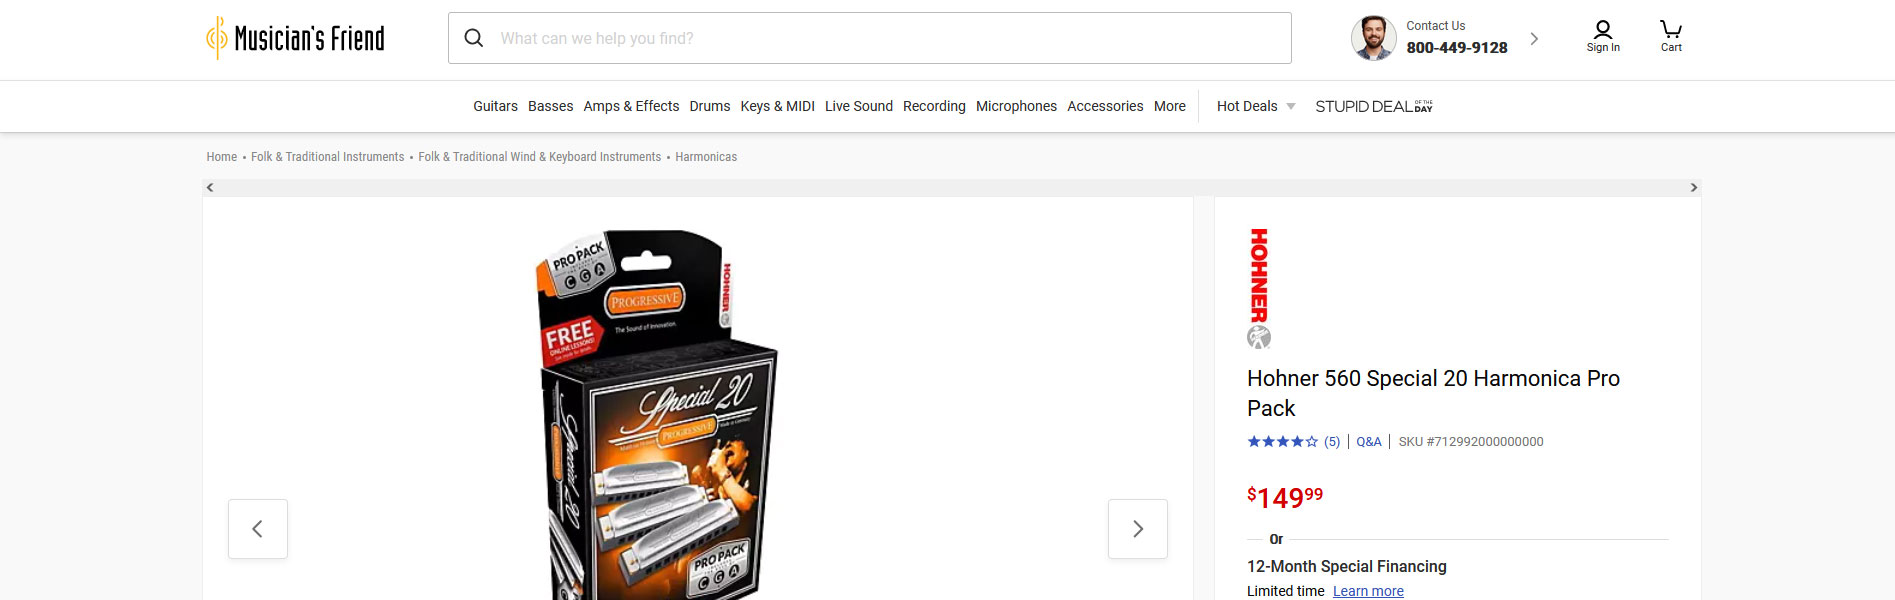Expand the Contact Us chevron arrow

pyautogui.click(x=1534, y=39)
